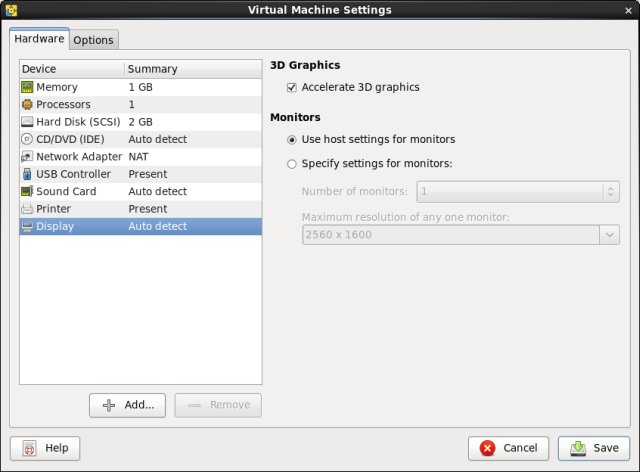Click the red X icon on Cancel

click(487, 448)
